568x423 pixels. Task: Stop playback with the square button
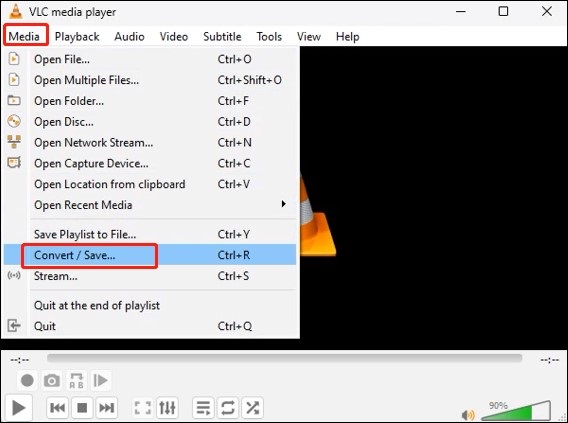pos(82,408)
